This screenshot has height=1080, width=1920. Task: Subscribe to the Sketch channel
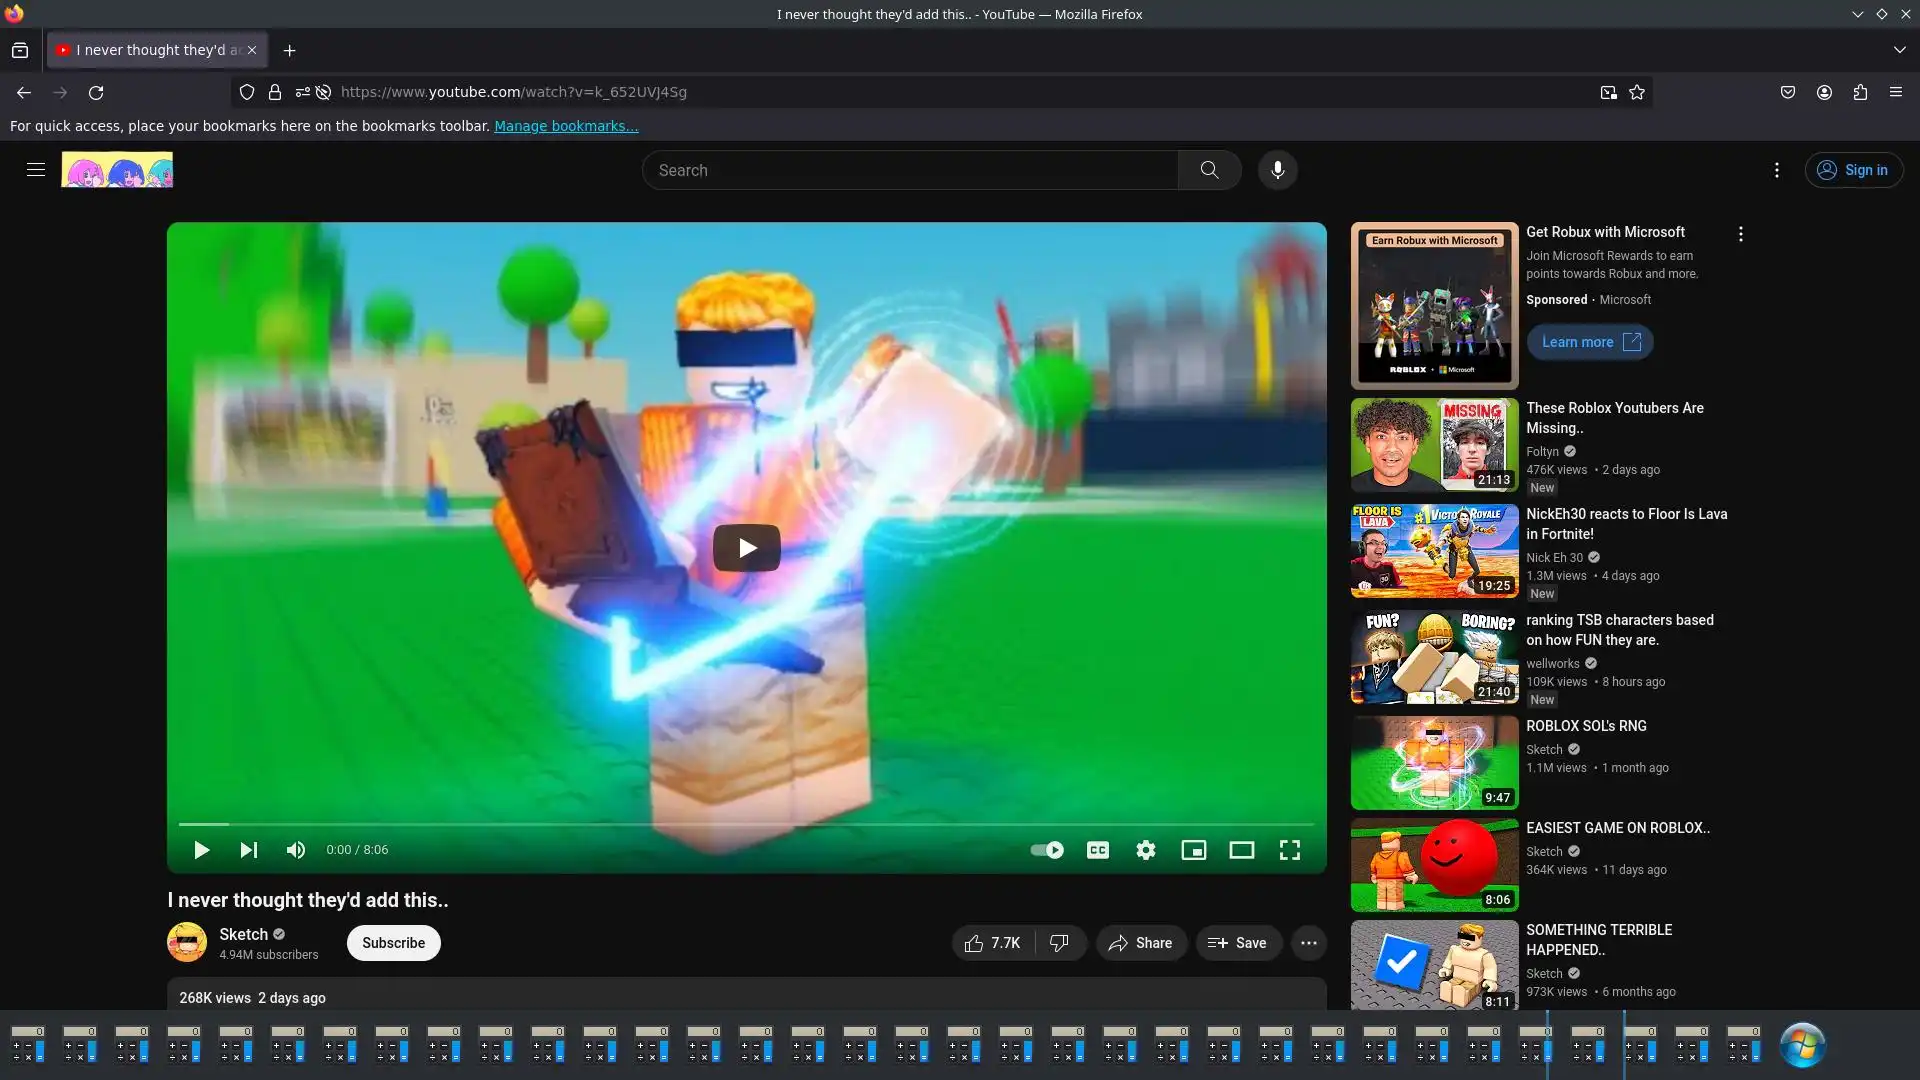tap(393, 943)
